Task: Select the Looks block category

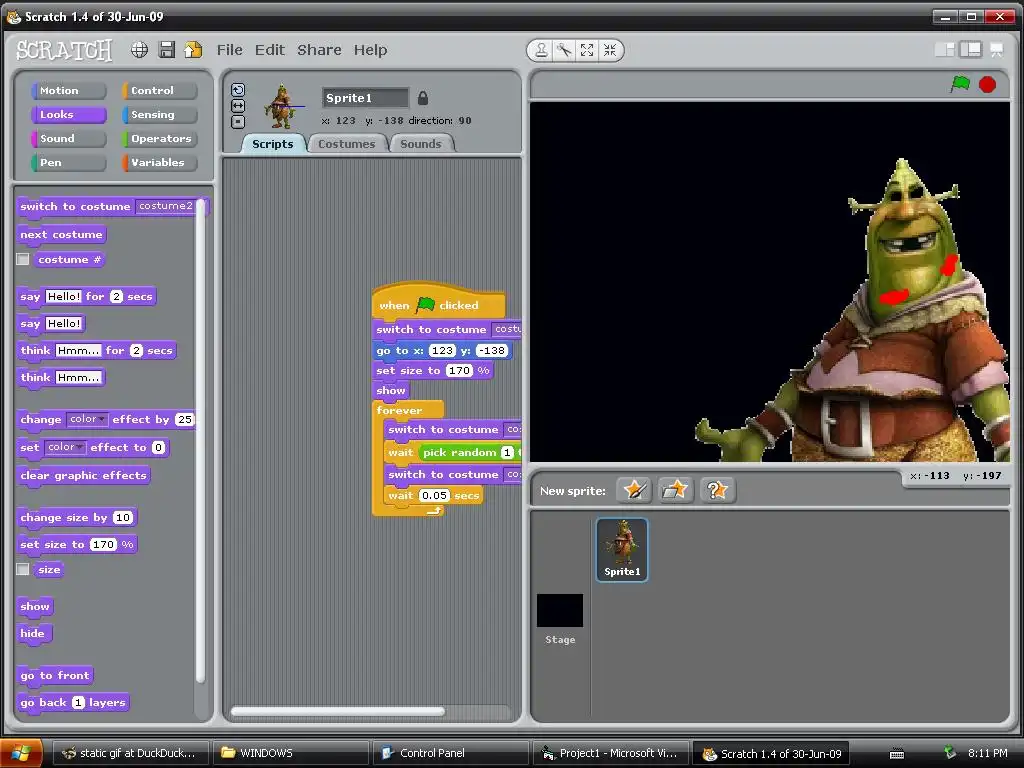Action: [x=69, y=114]
